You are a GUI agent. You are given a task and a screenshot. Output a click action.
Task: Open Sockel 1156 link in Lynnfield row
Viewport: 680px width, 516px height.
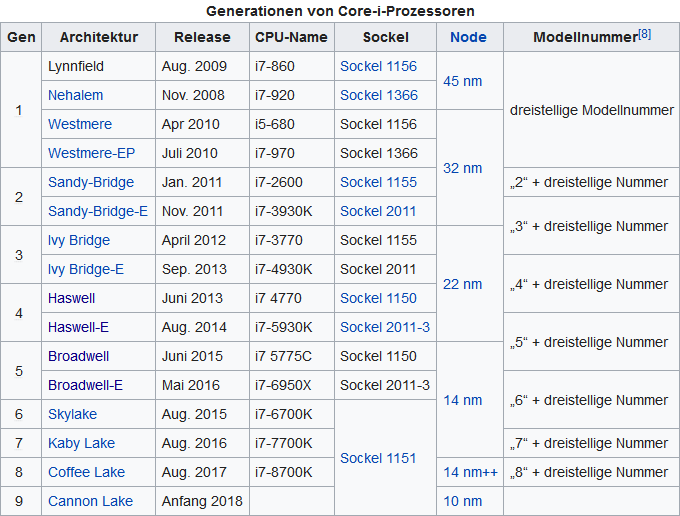click(378, 66)
